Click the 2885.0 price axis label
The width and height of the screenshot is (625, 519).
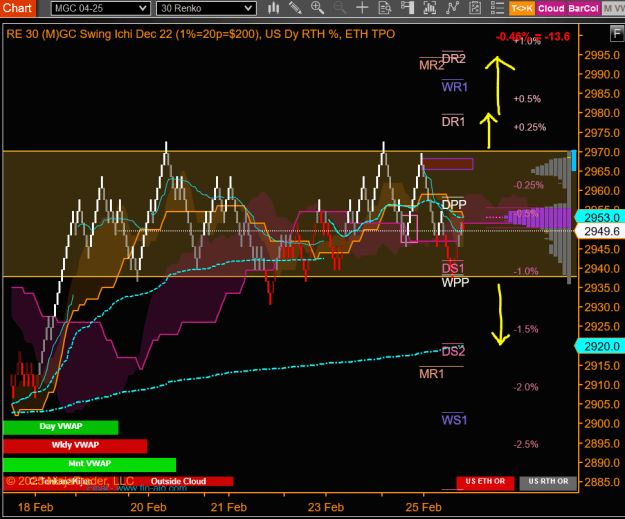[602, 482]
